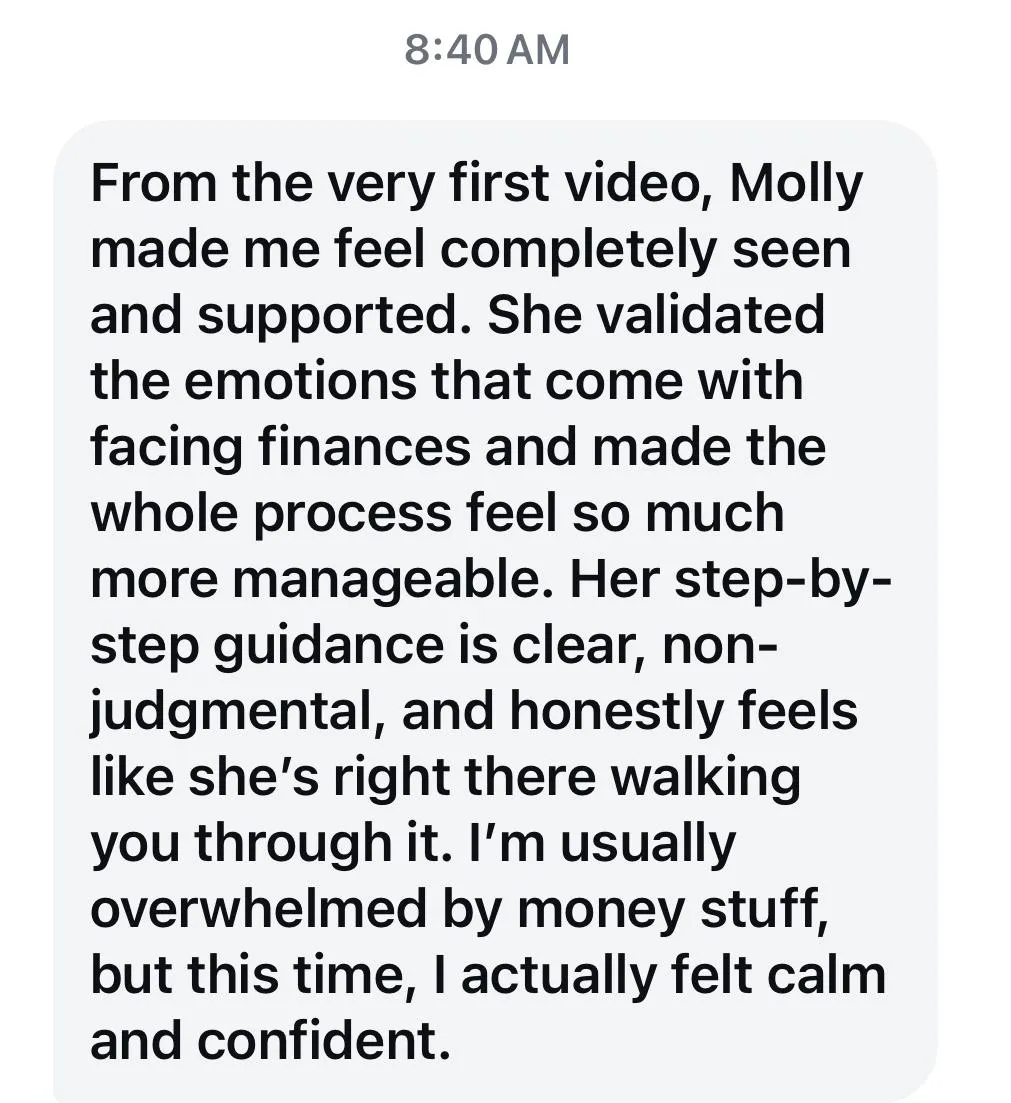
Task: Click the word 'supported' in the message
Action: [326, 317]
